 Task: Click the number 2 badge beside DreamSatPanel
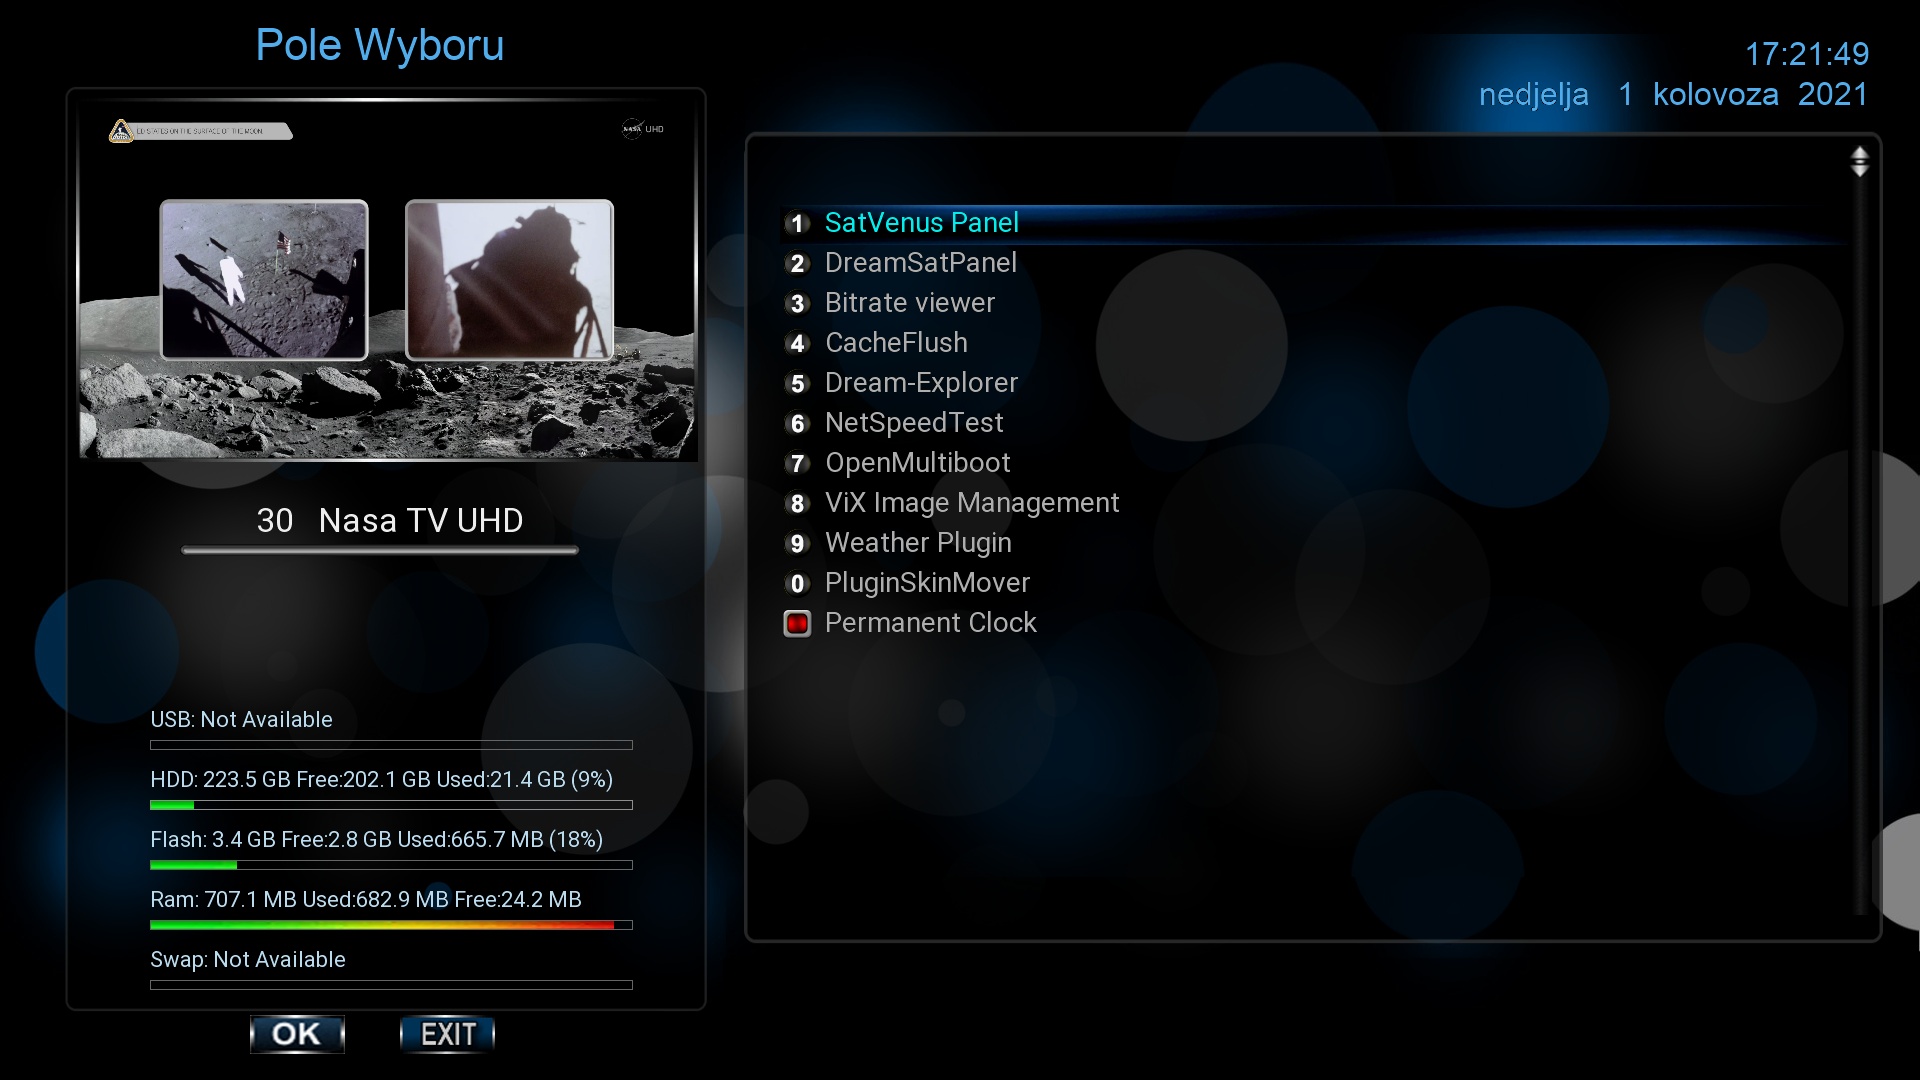[x=797, y=263]
